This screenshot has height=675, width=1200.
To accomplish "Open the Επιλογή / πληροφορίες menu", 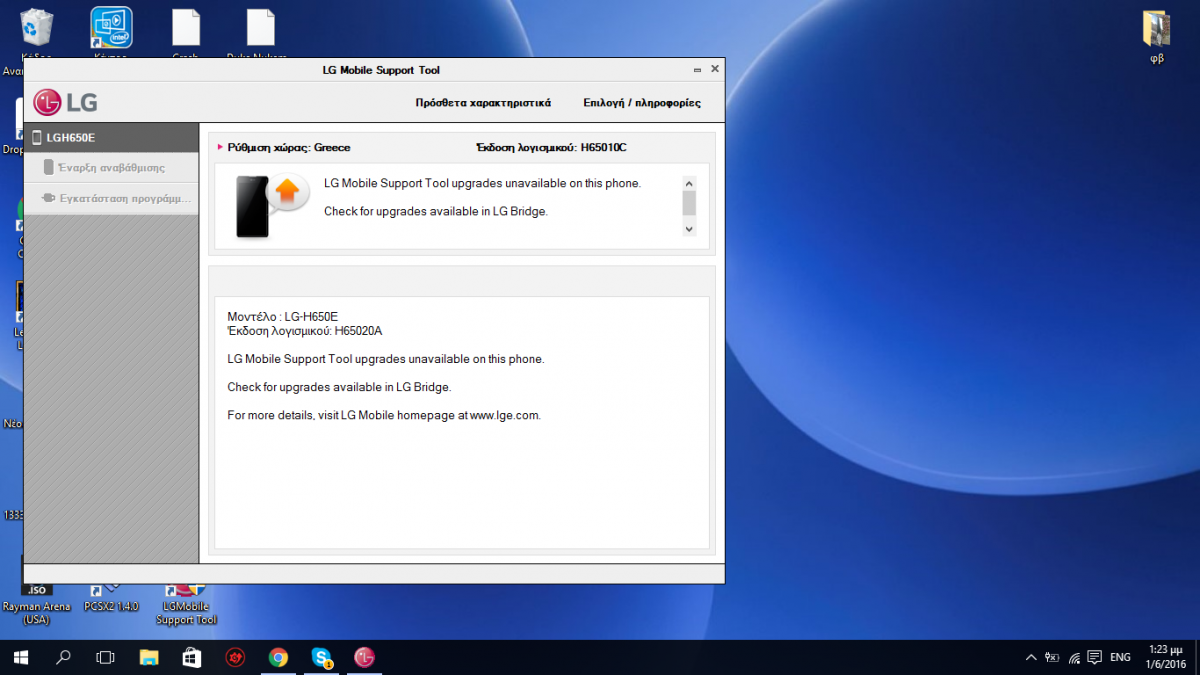I will pyautogui.click(x=642, y=103).
